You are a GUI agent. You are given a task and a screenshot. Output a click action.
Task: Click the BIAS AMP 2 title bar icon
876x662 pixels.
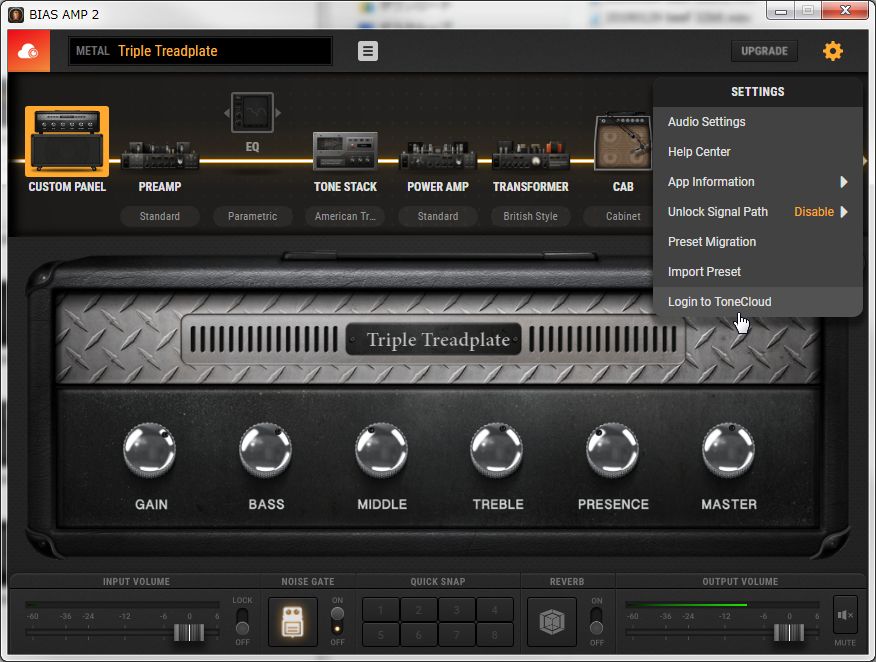(16, 15)
